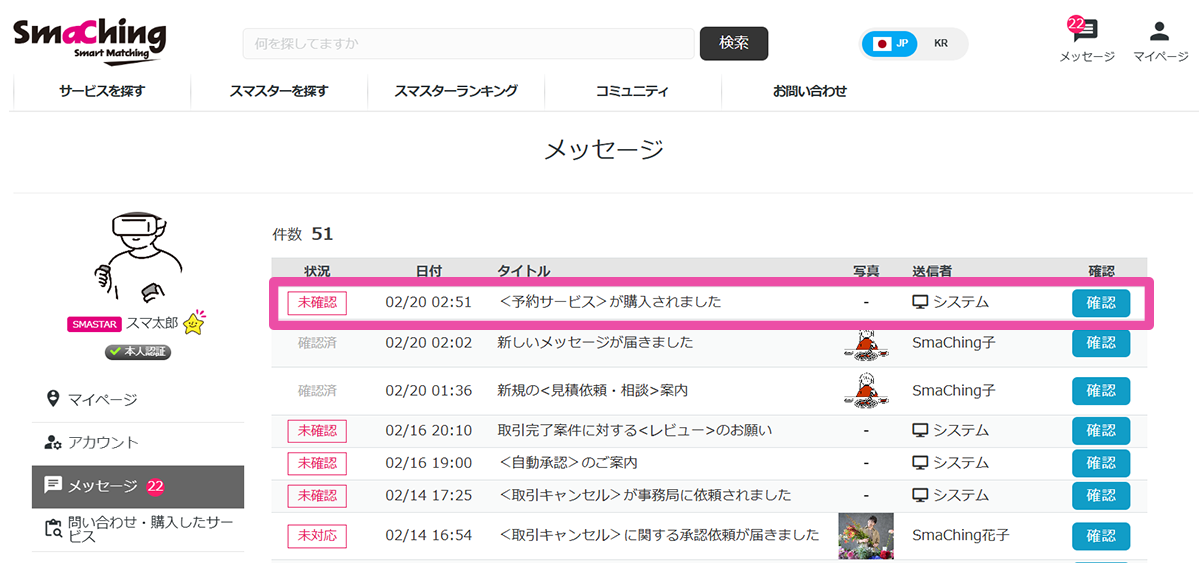Switch language to JP

tap(890, 44)
